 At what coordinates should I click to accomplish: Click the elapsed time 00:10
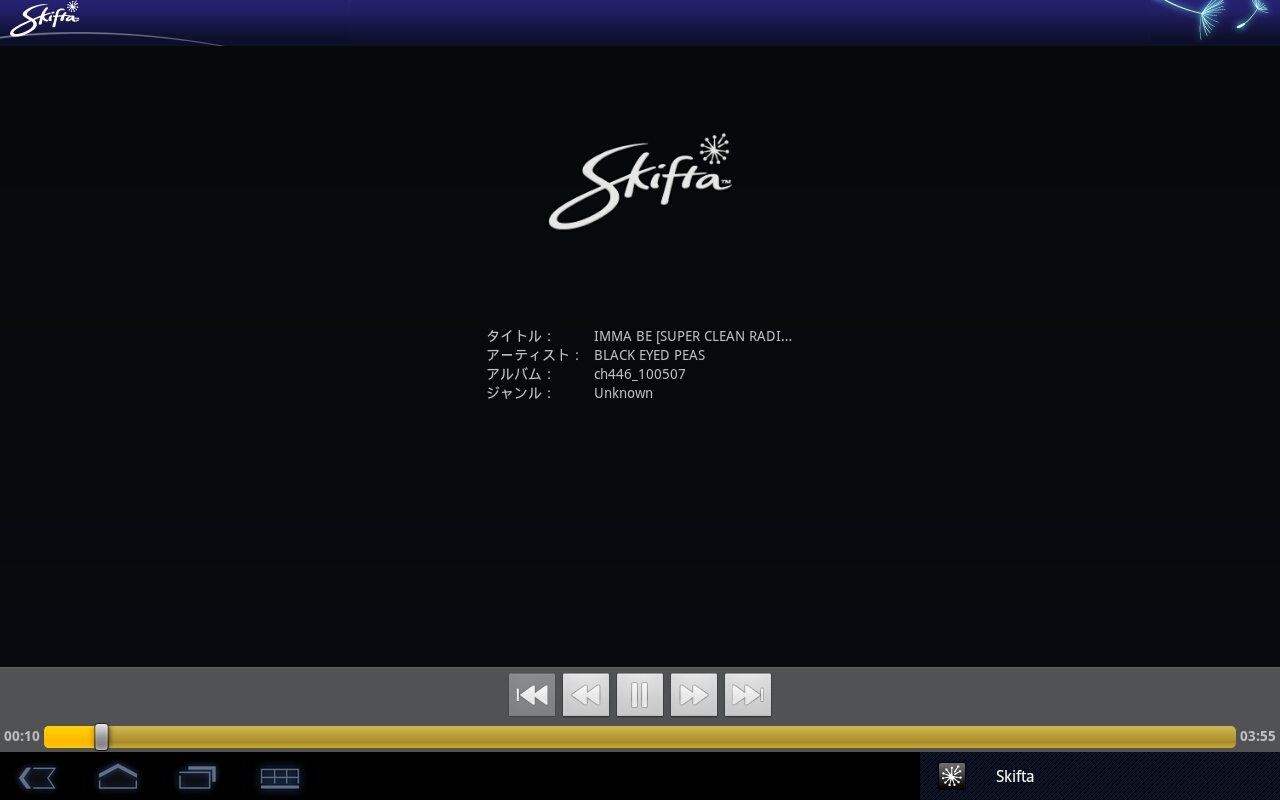pos(22,736)
